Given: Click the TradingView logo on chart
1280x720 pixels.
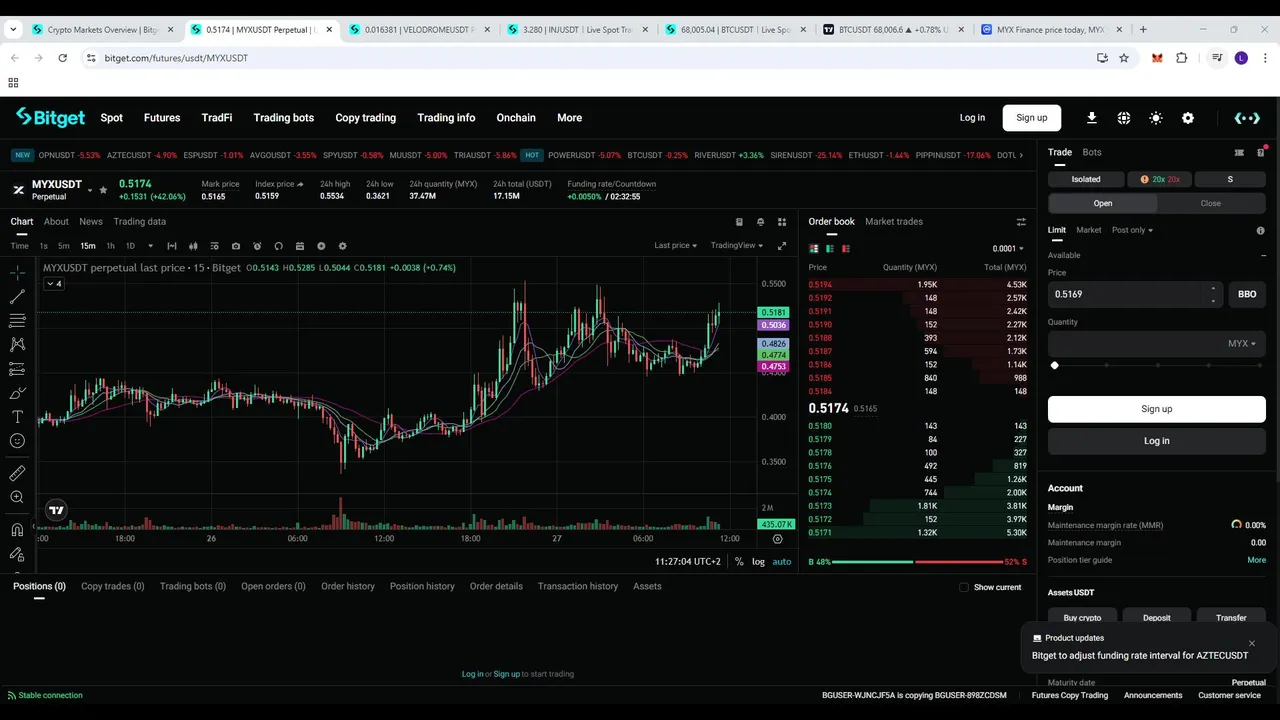Looking at the screenshot, I should (x=56, y=510).
